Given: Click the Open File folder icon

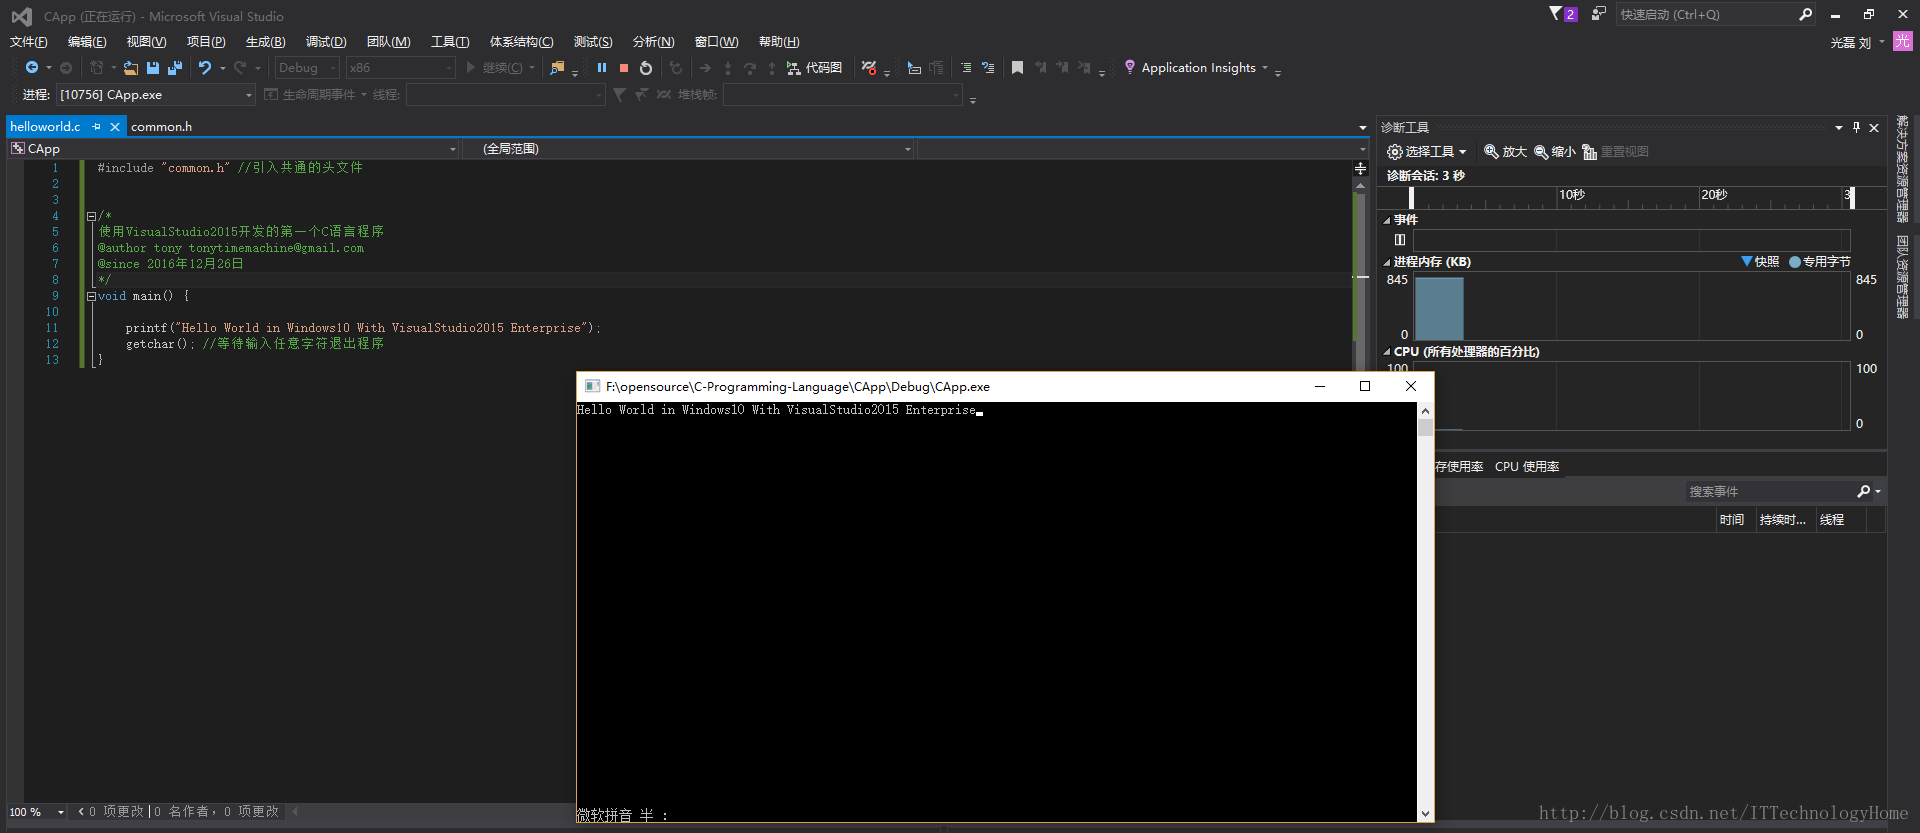Looking at the screenshot, I should 131,68.
